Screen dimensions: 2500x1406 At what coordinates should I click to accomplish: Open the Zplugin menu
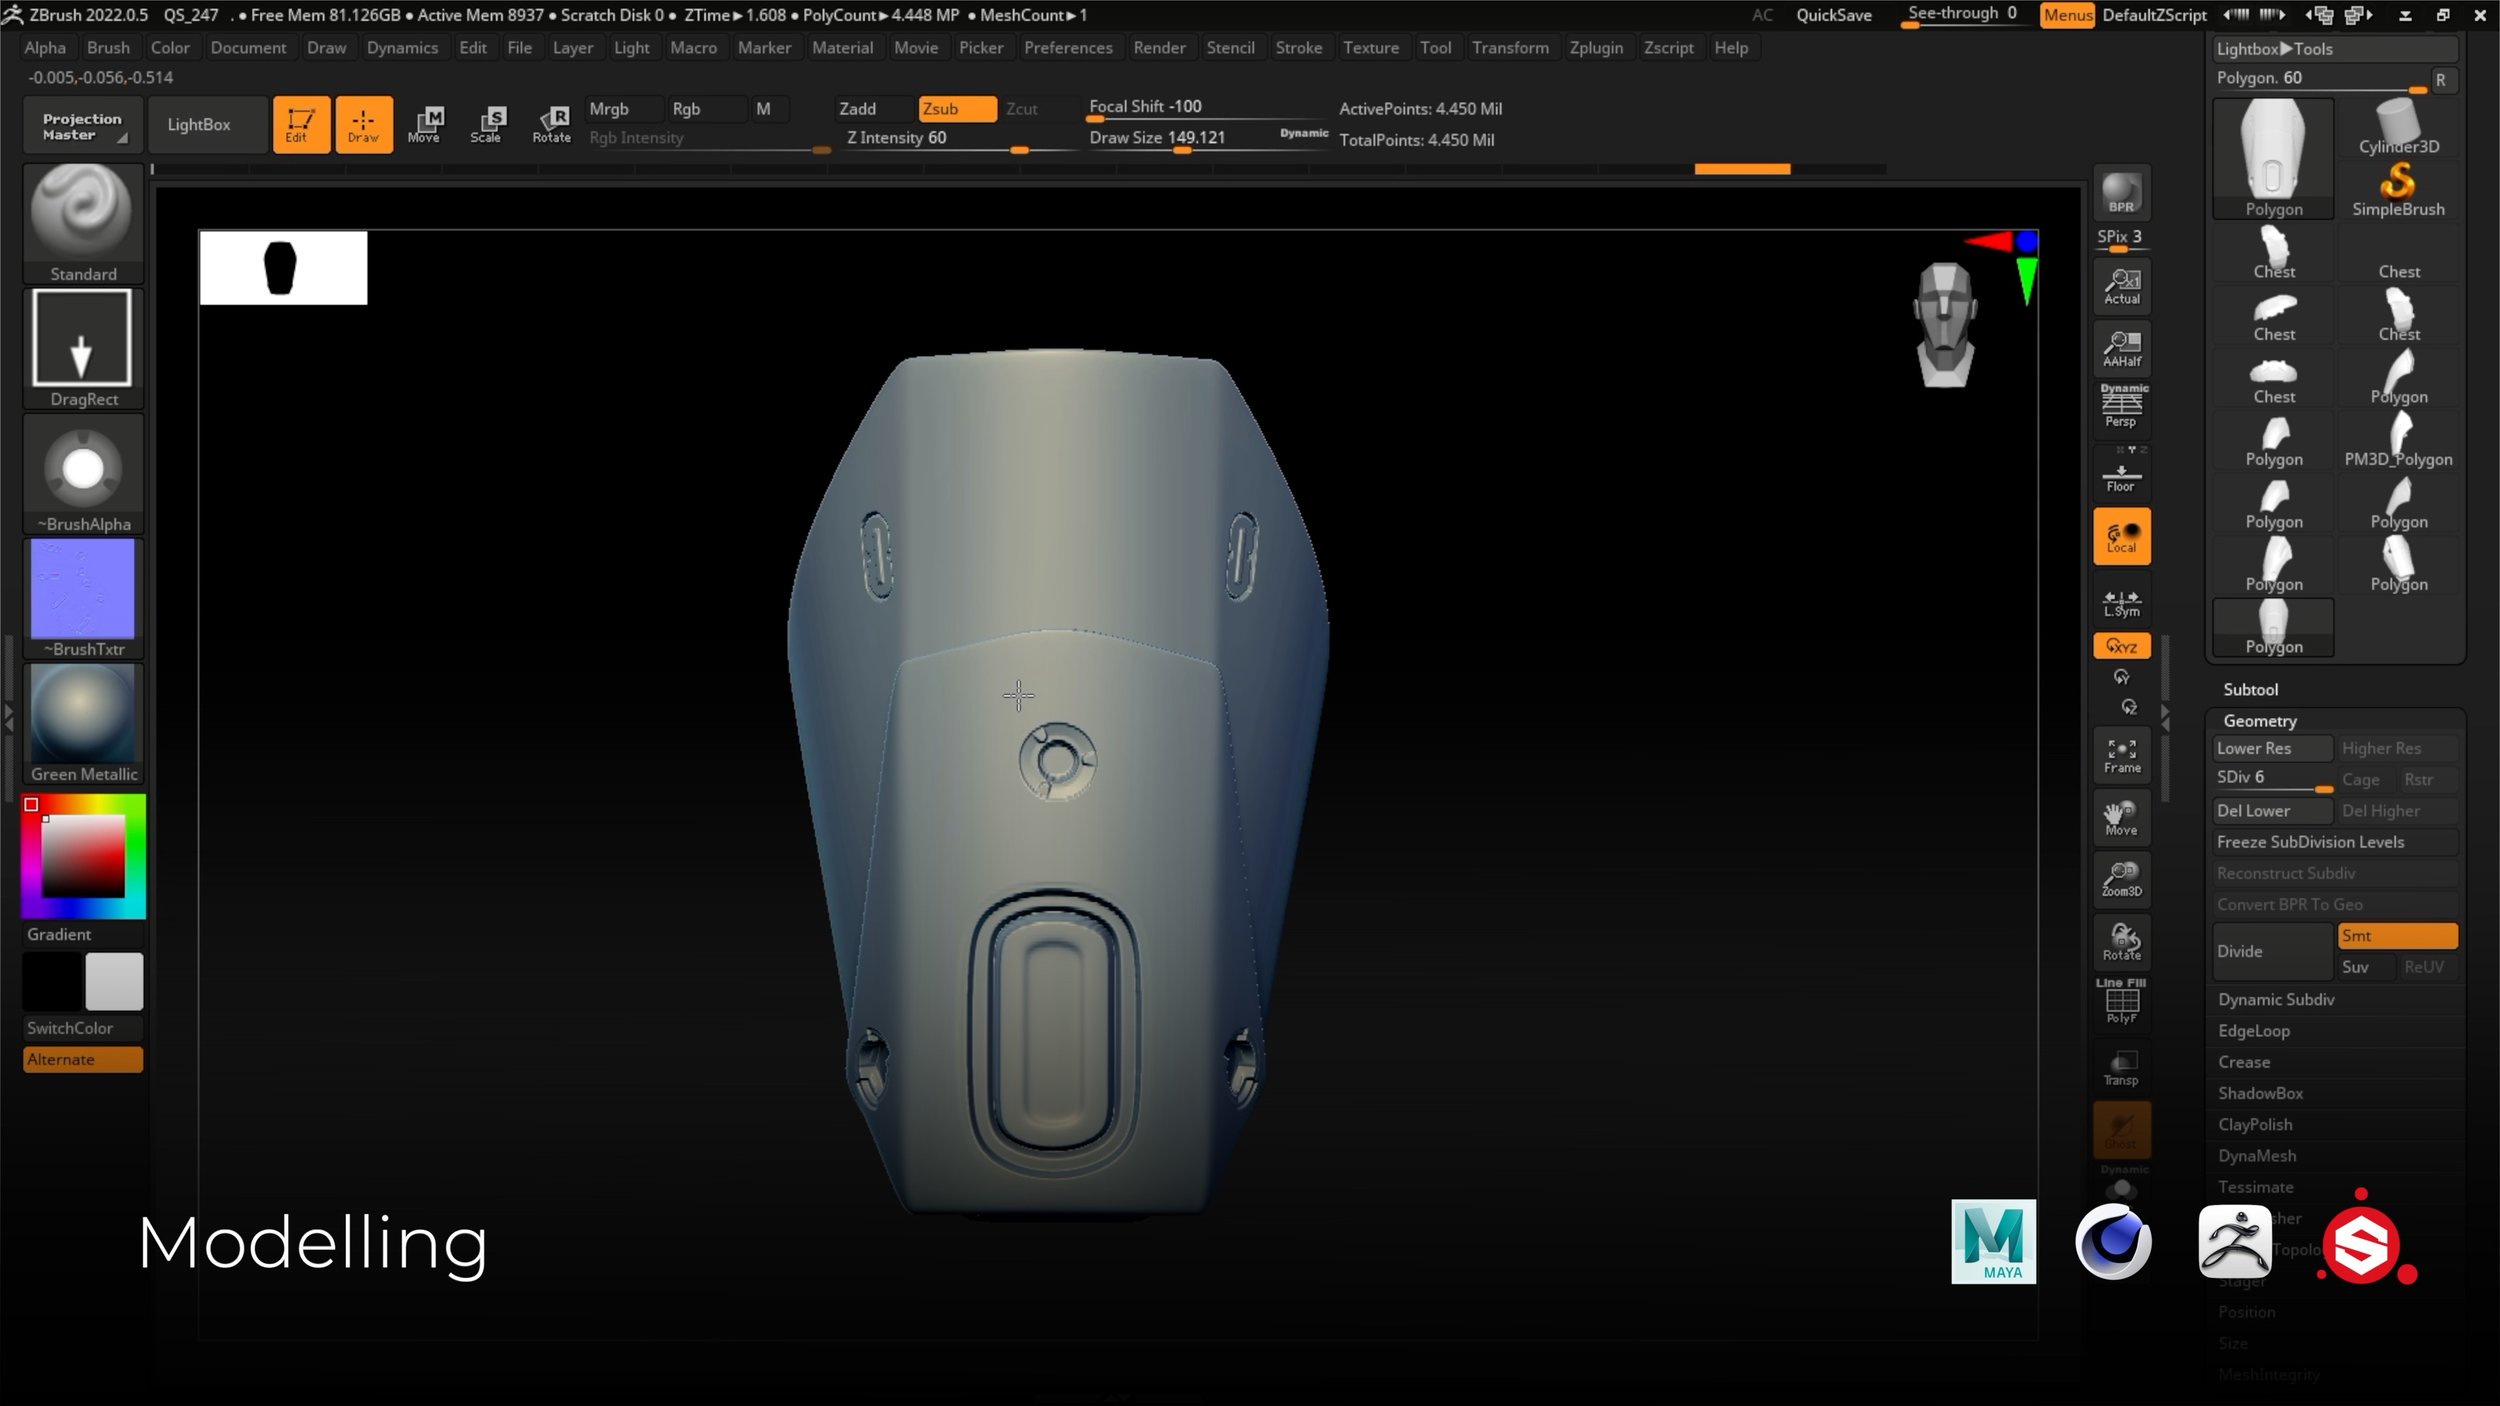coord(1595,47)
